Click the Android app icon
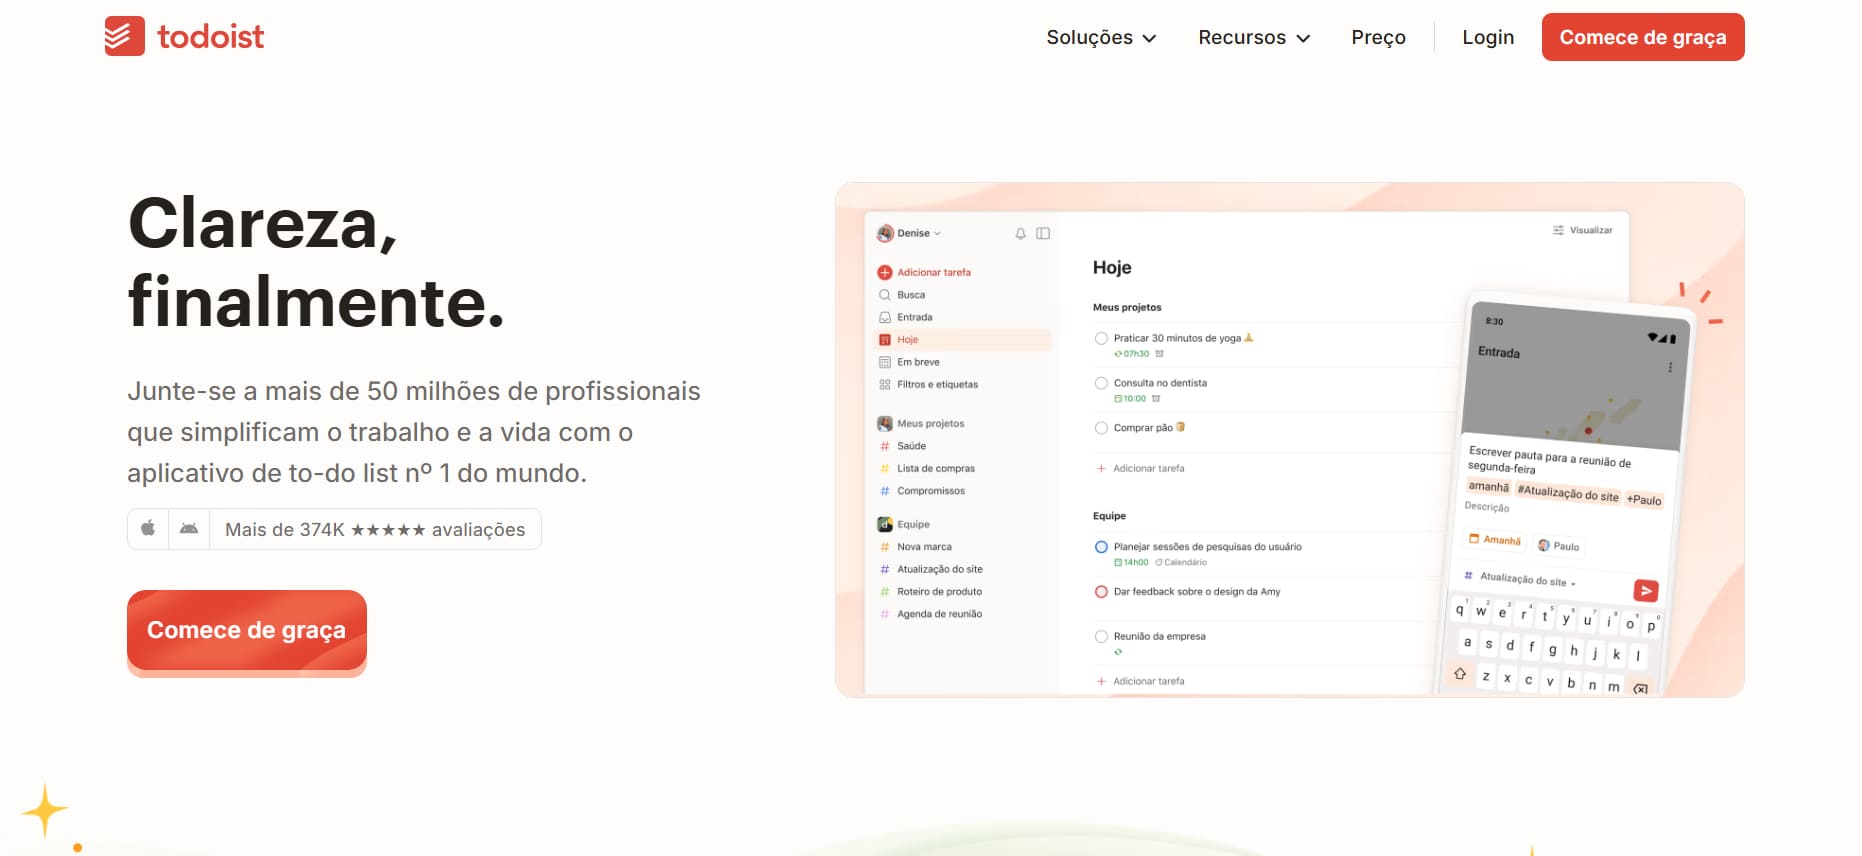This screenshot has width=1862, height=856. 189,528
